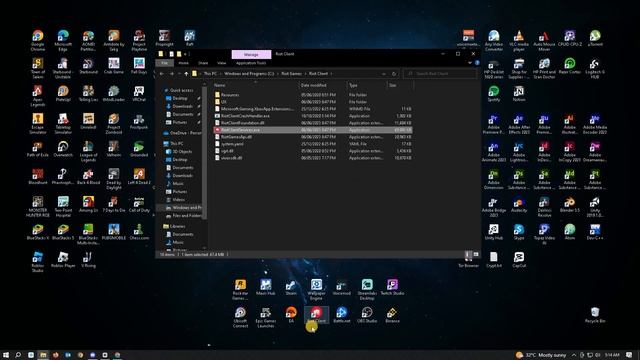Select the Recycle Bin icon
The width and height of the screenshot is (640, 360).
(x=595, y=315)
